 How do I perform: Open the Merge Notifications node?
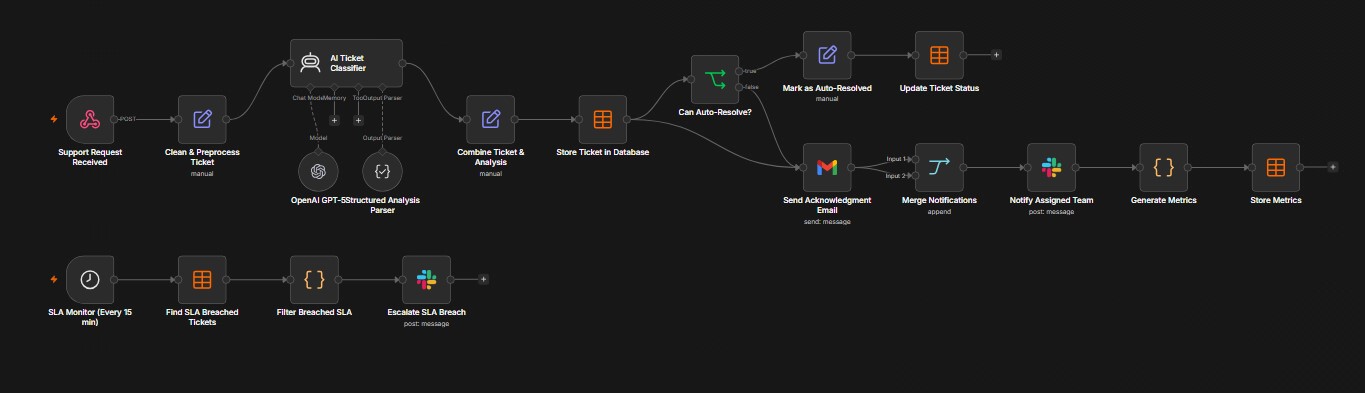939,167
